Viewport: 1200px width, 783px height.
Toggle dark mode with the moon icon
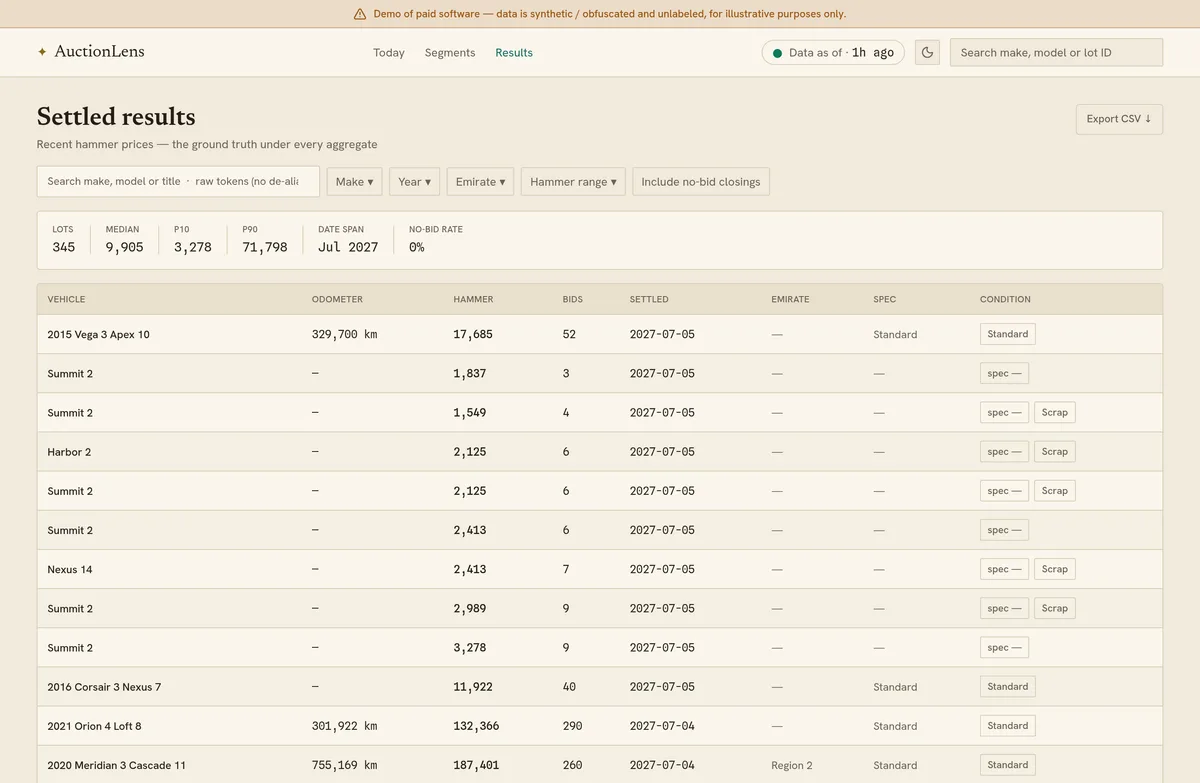click(x=927, y=52)
